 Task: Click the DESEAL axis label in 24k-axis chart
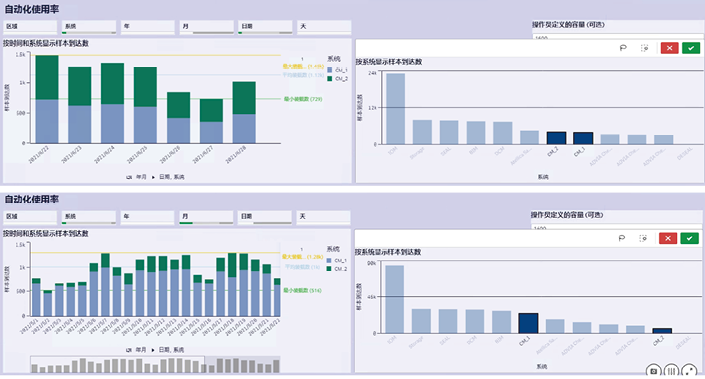point(685,154)
